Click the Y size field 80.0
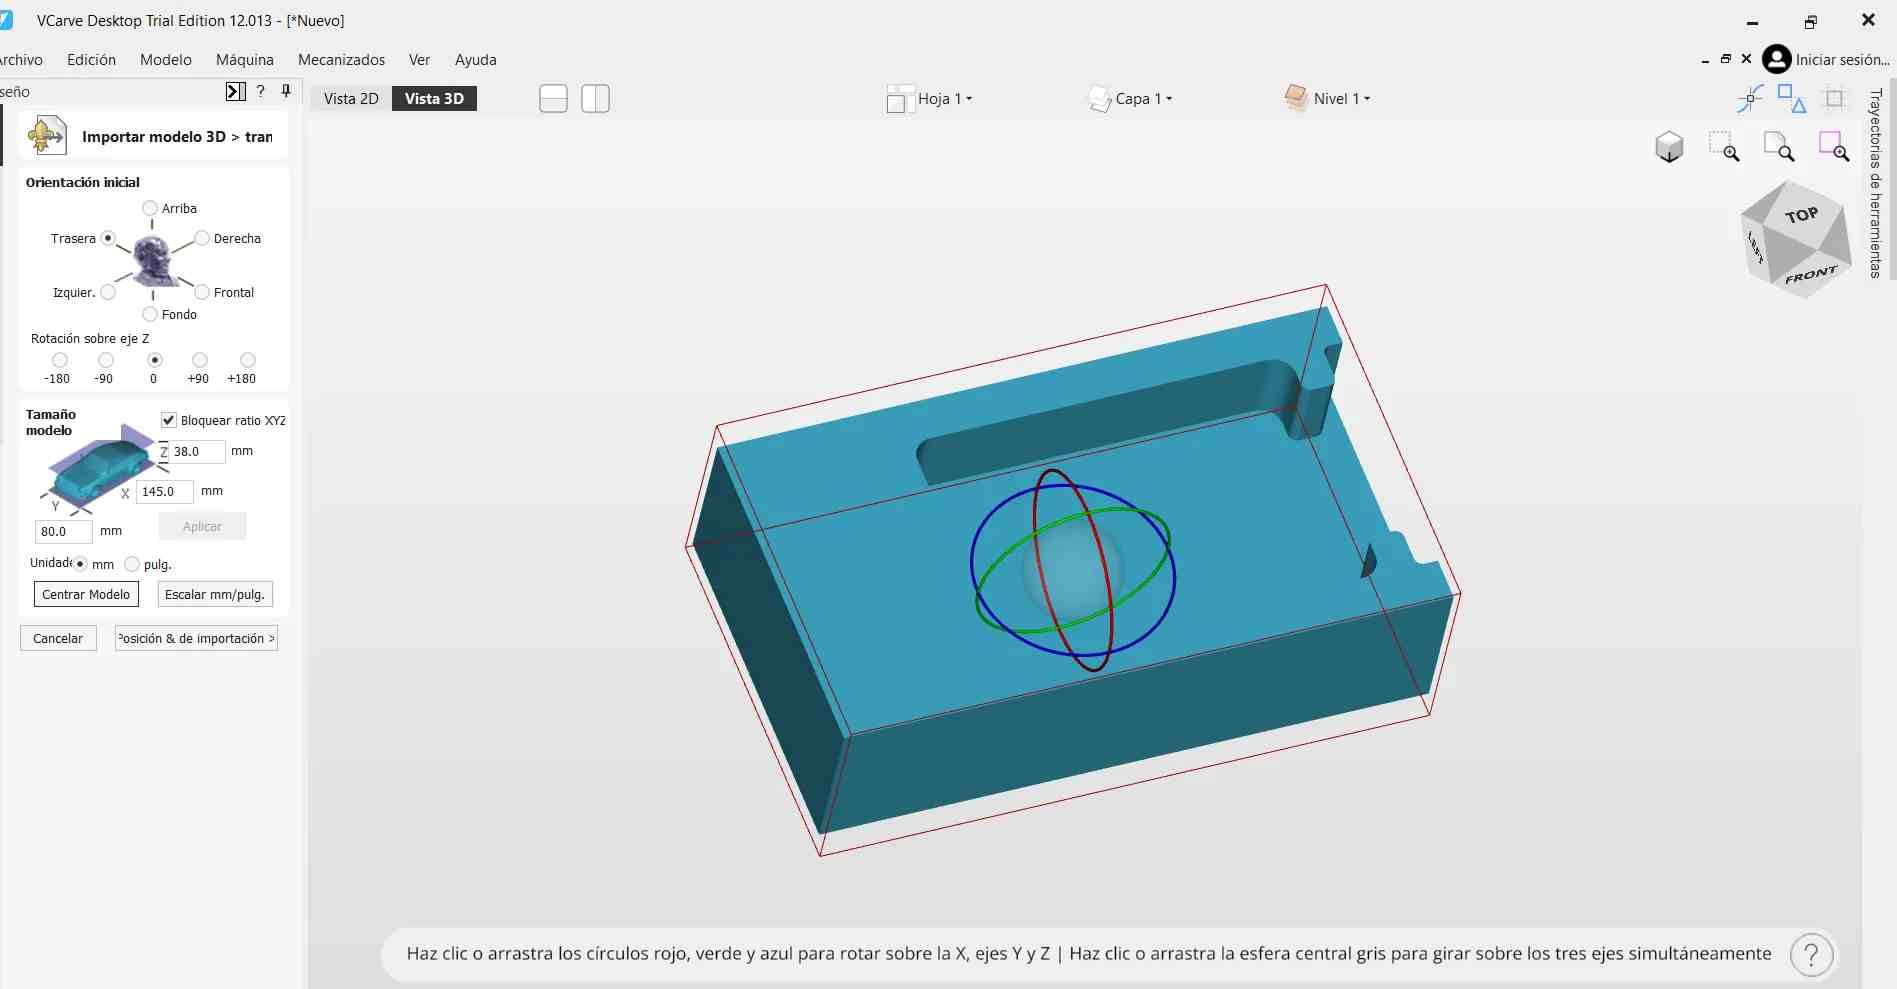This screenshot has height=989, width=1897. [x=63, y=531]
